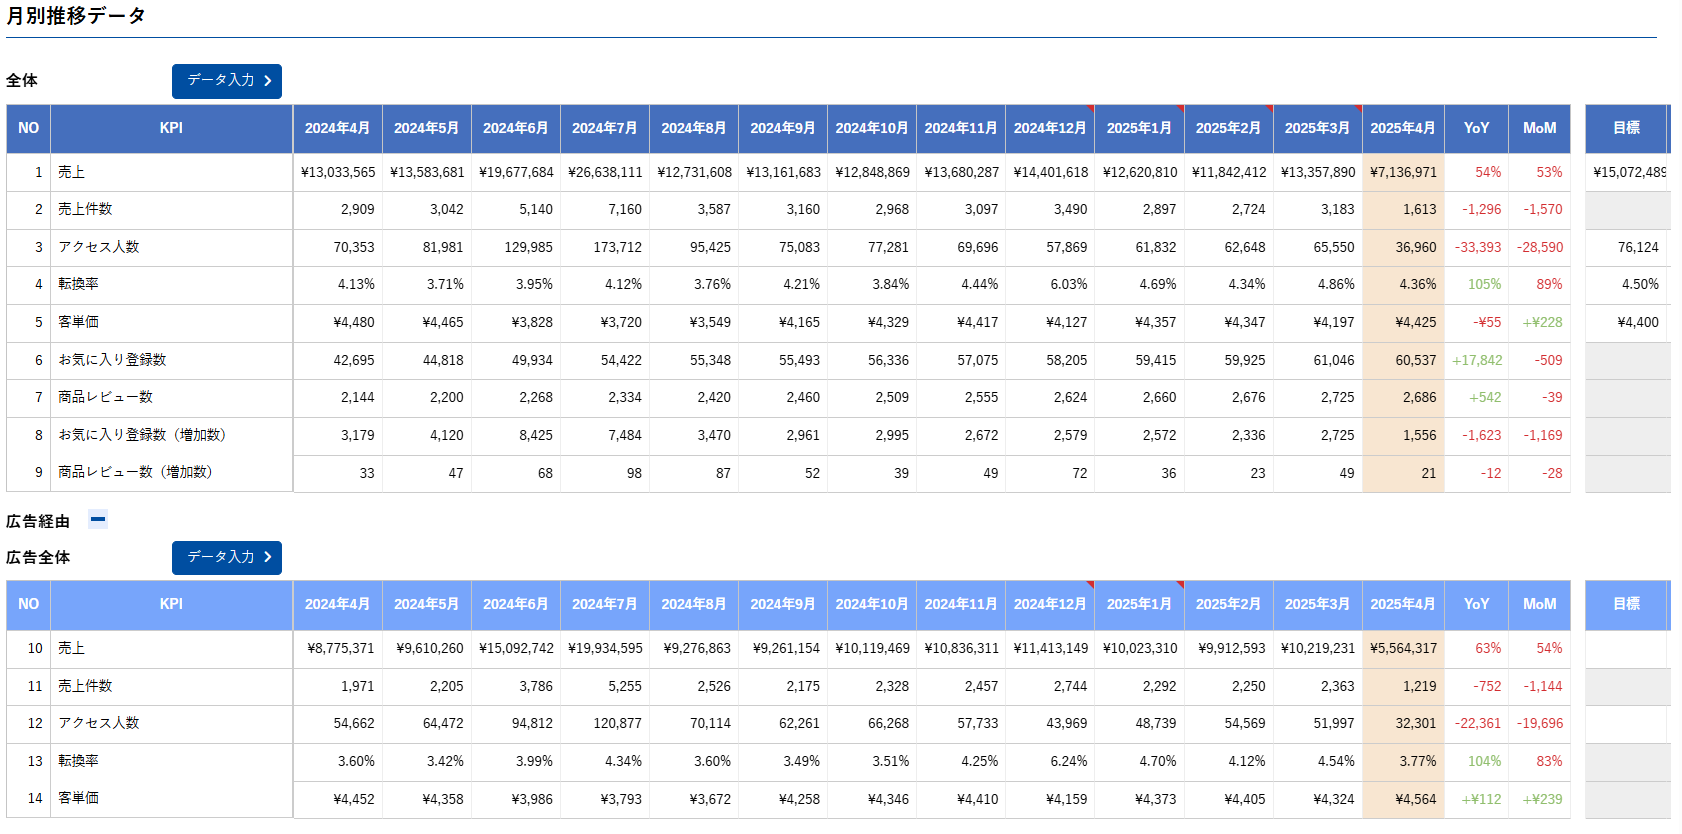The image size is (1682, 834).
Task: Click red note marker on top table 2025年2月 header
Action: tap(1269, 108)
